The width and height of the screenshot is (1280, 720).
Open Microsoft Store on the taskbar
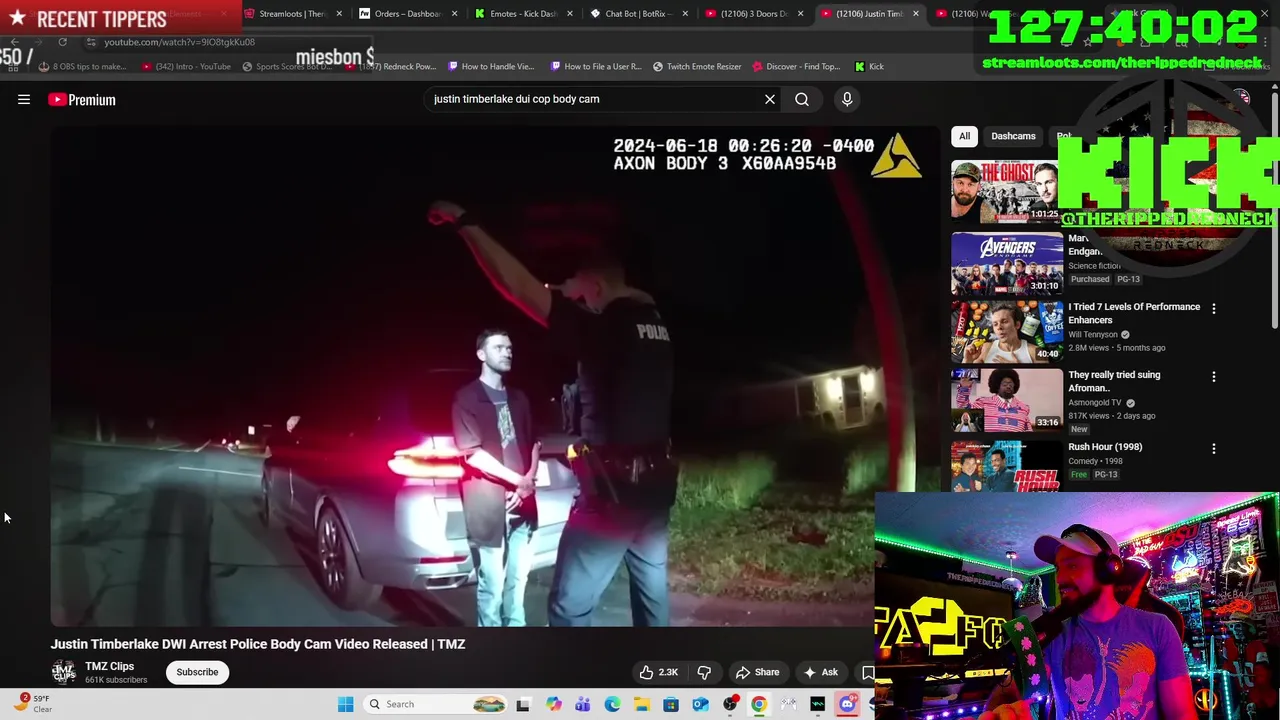(x=671, y=704)
